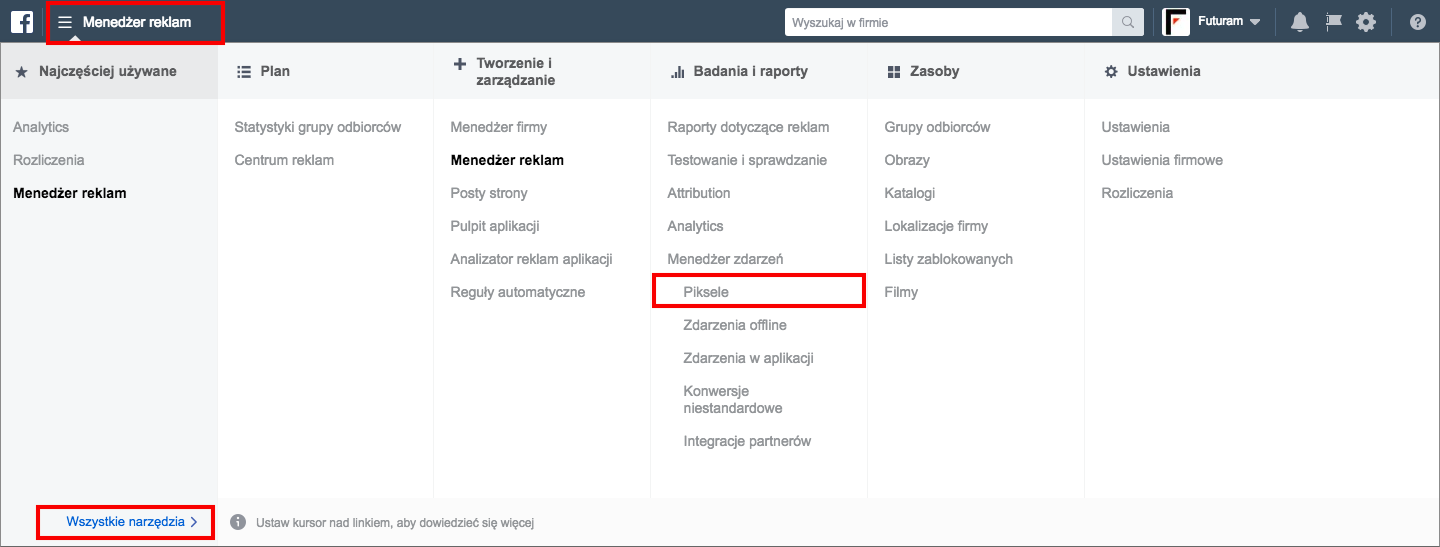Click the Facebook logo icon
The image size is (1440, 547).
tap(22, 21)
